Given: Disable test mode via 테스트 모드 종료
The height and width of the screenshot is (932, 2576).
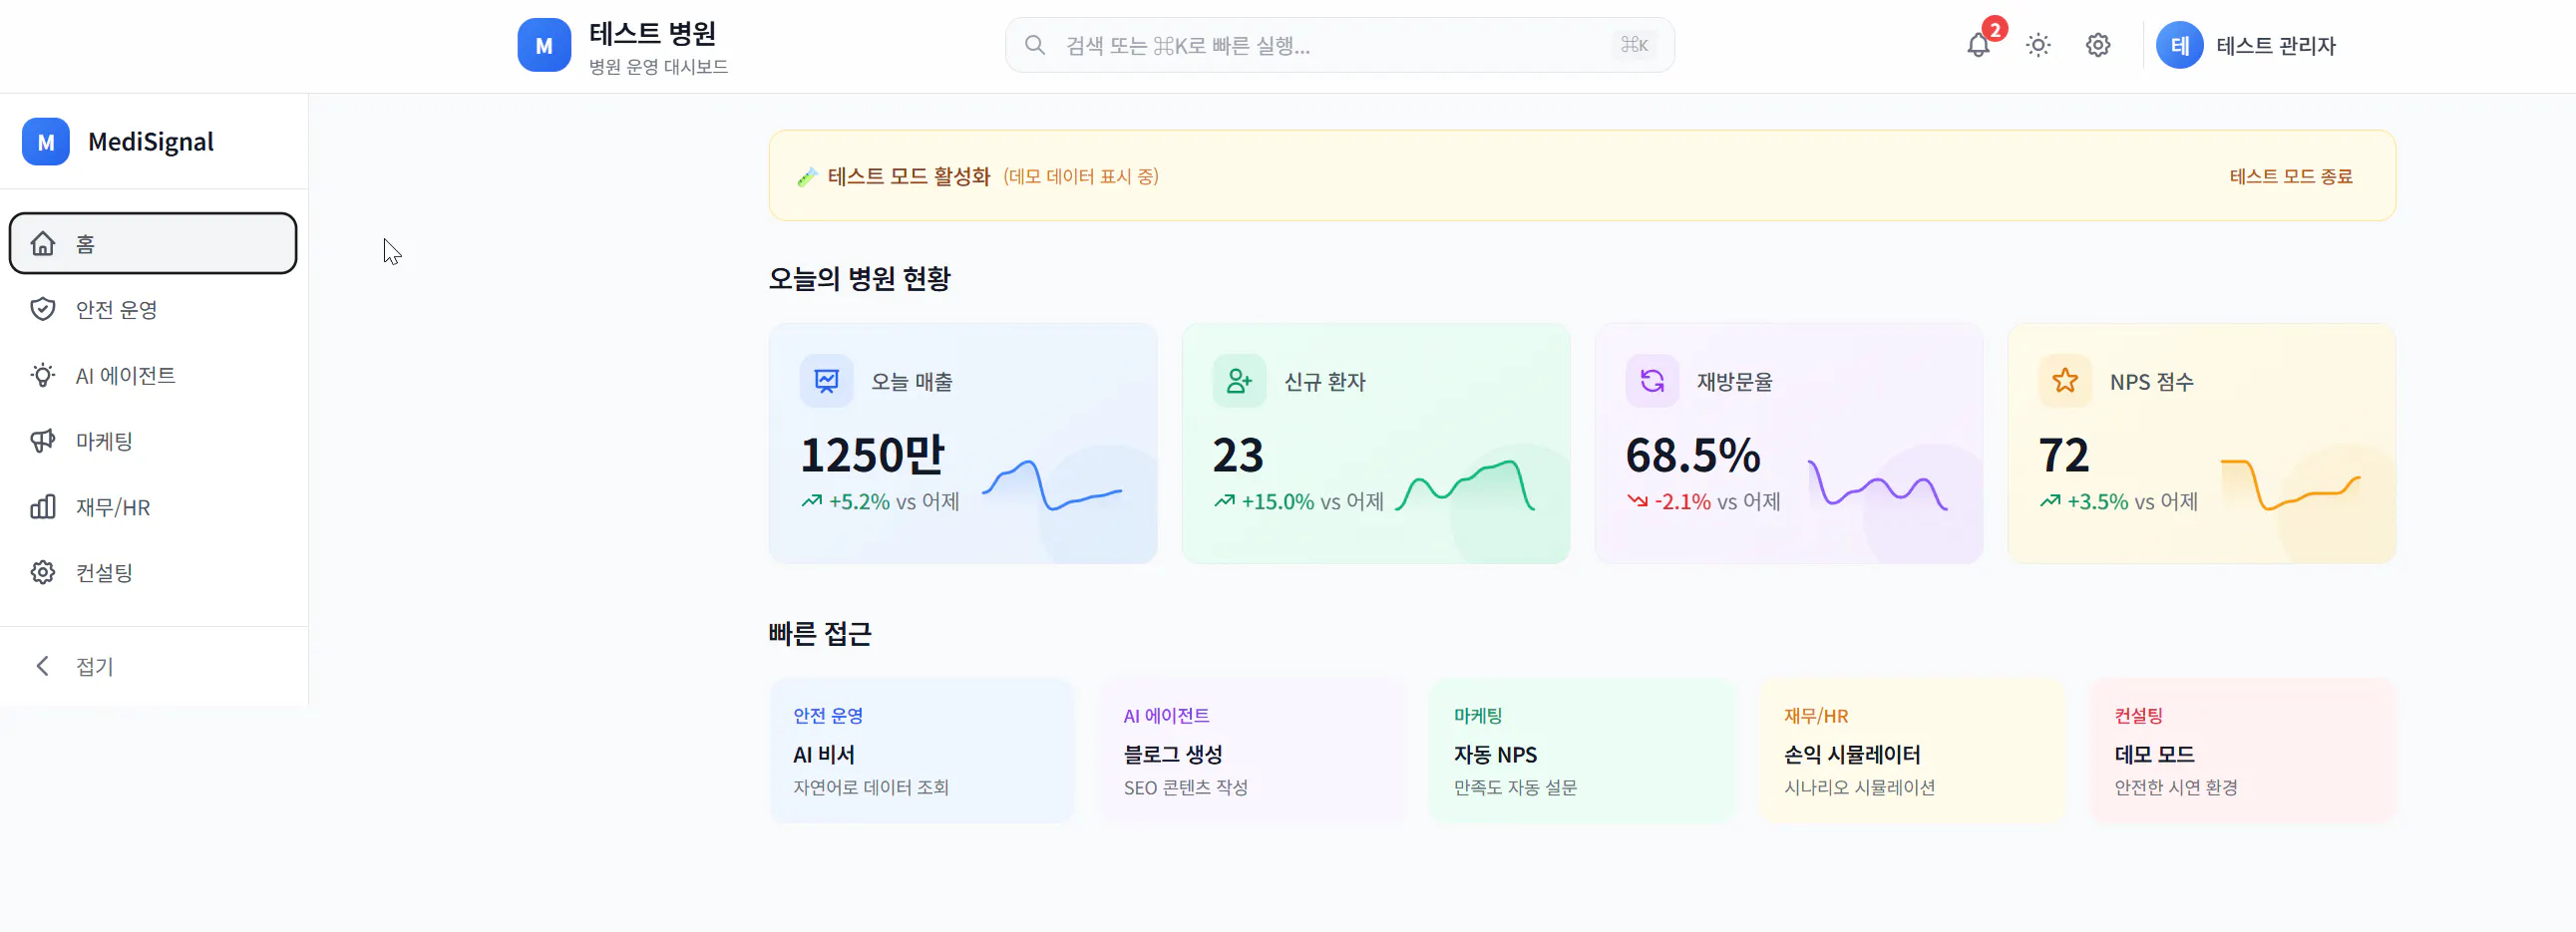Looking at the screenshot, I should click(x=2291, y=176).
